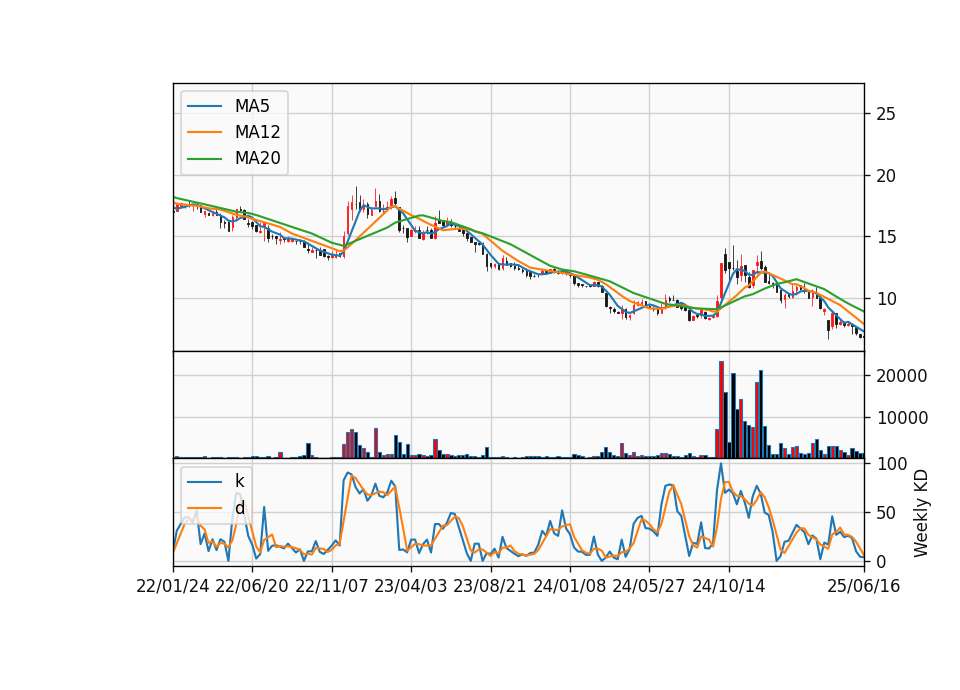This screenshot has width=960, height=690.
Task: Click the volume axis value 20000
Action: click(902, 376)
